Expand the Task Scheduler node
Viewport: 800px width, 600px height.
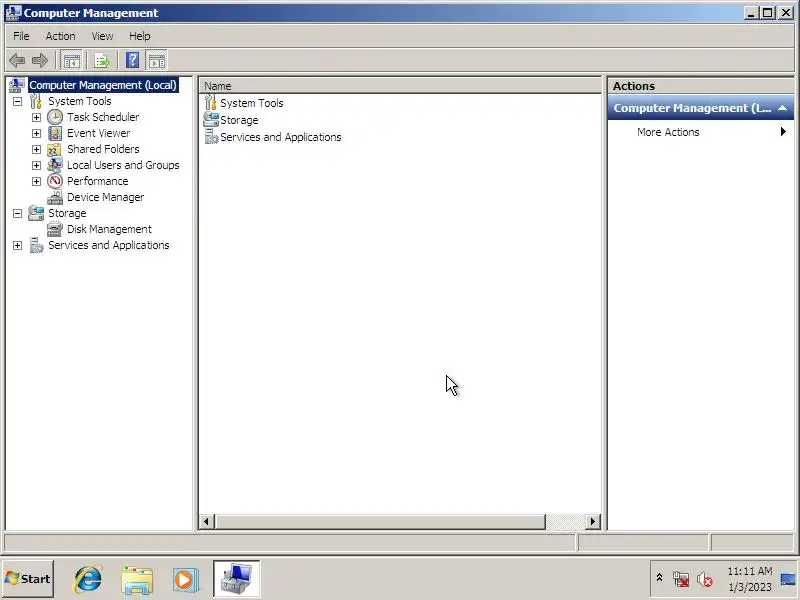36,117
